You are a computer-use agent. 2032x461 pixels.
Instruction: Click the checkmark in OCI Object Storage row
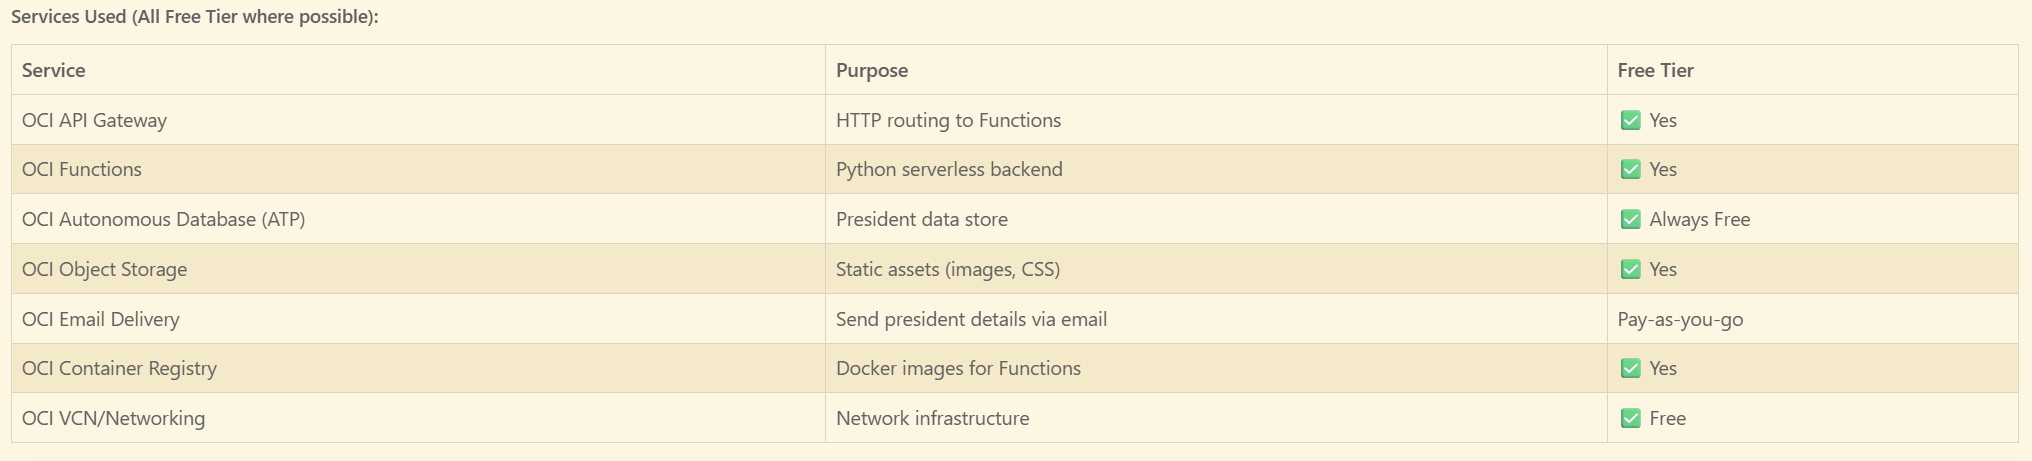pyautogui.click(x=1630, y=269)
